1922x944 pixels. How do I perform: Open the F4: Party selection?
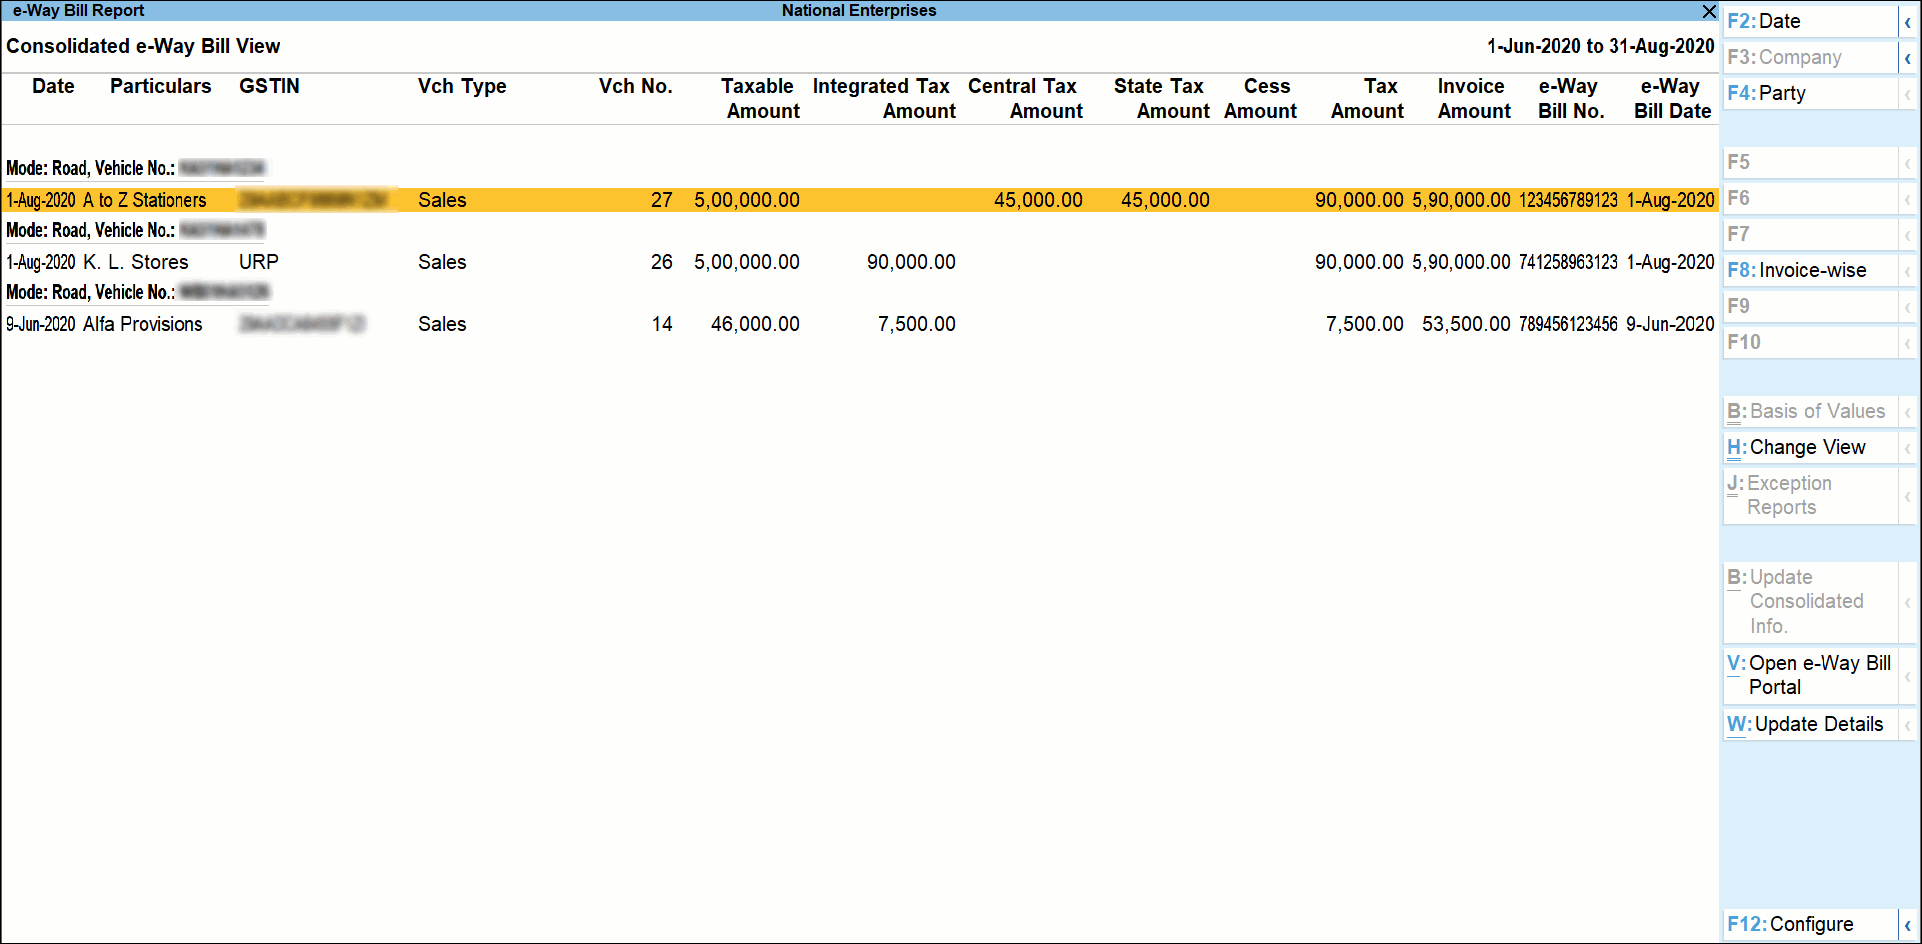coord(1790,93)
